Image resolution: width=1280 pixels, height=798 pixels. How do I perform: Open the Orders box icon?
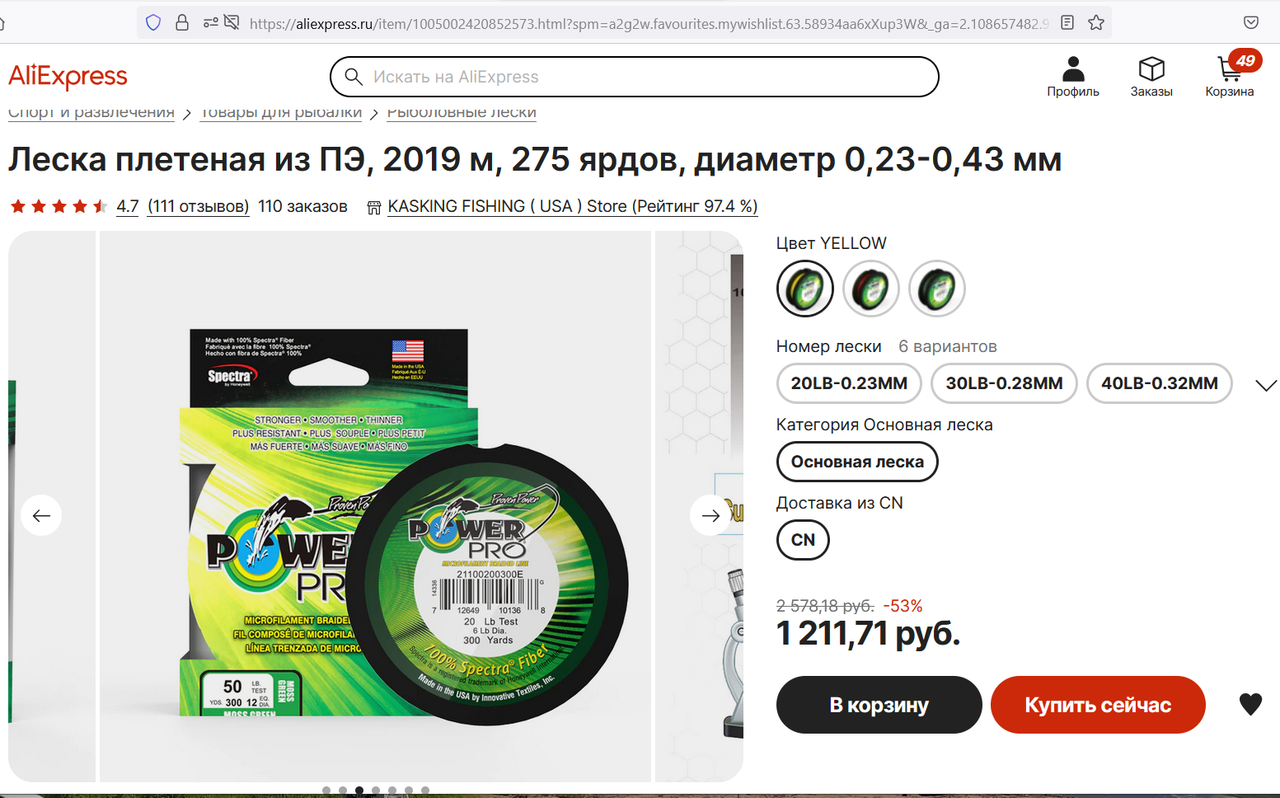pyautogui.click(x=1151, y=77)
